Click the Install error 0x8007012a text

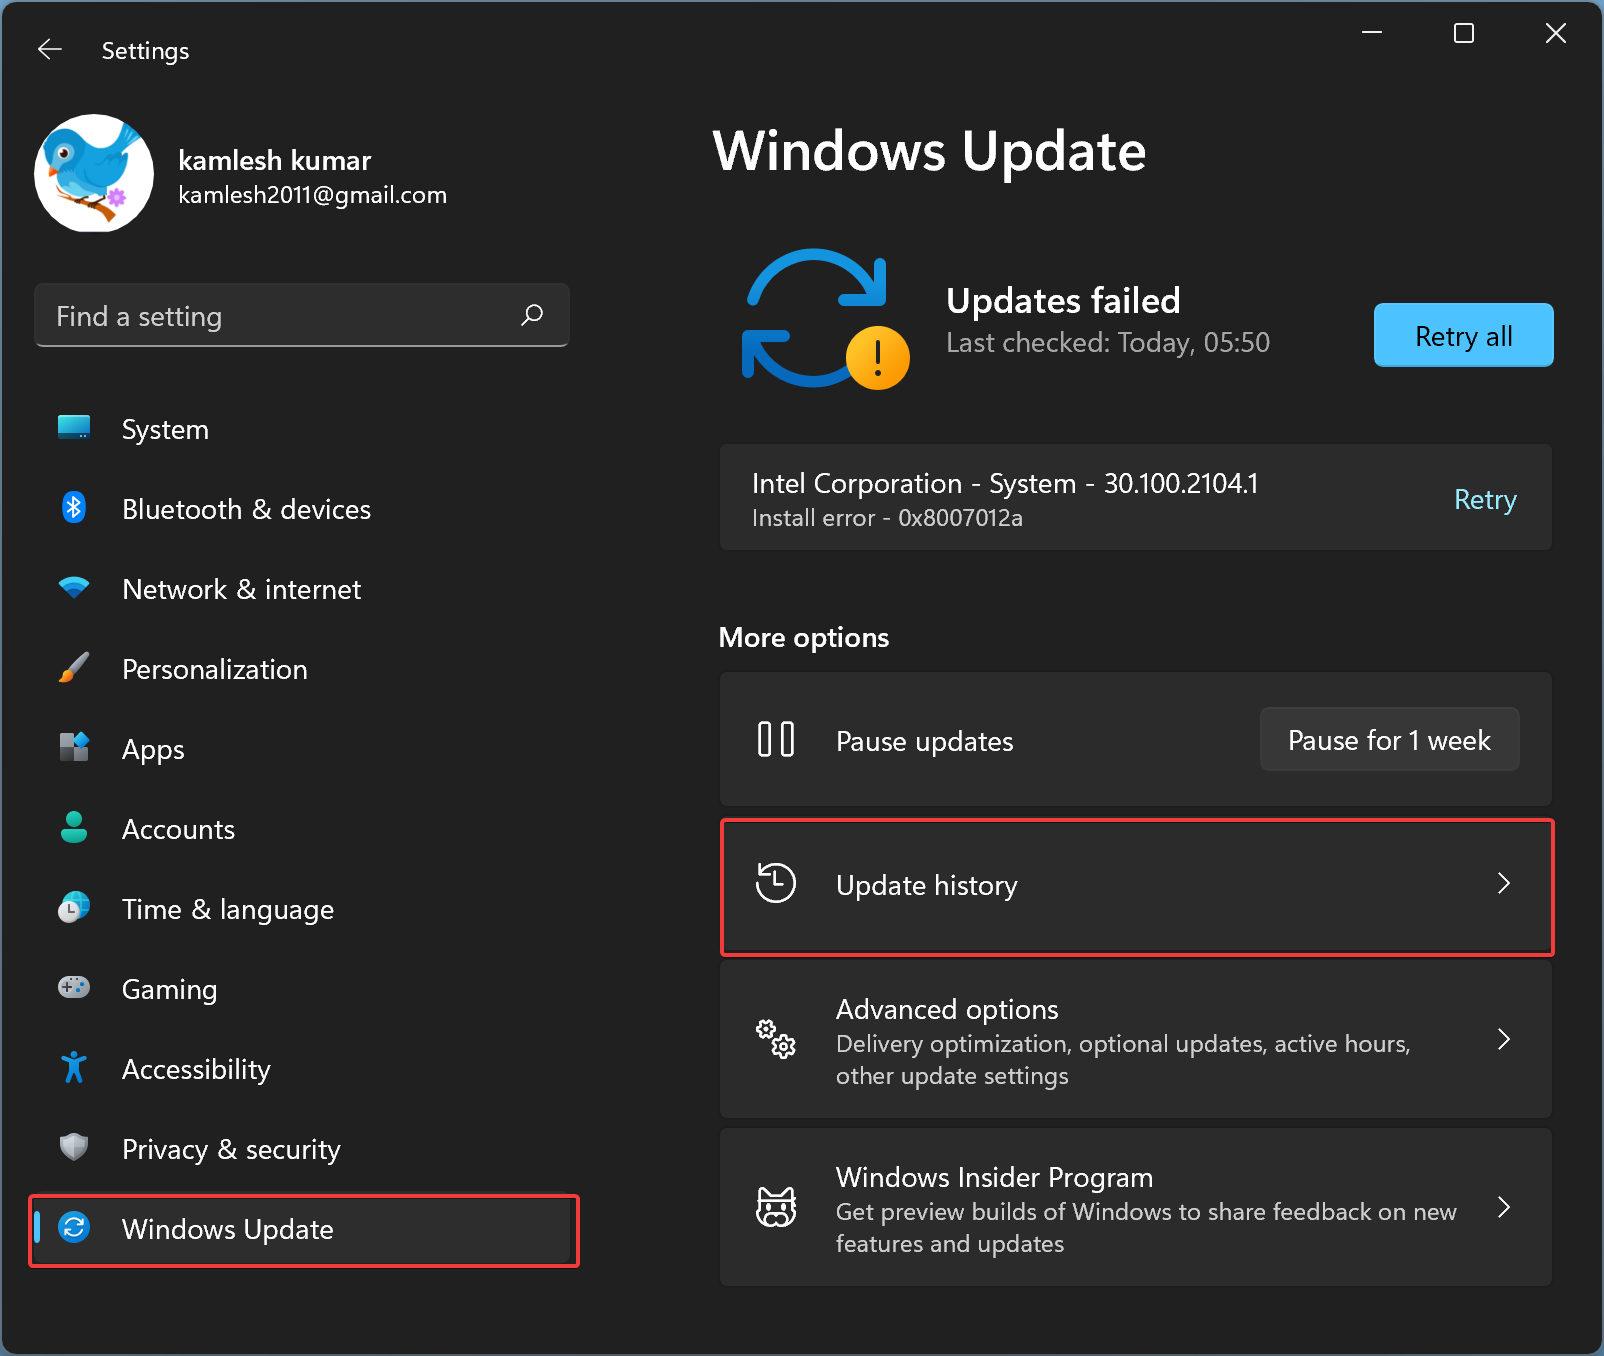coord(887,518)
